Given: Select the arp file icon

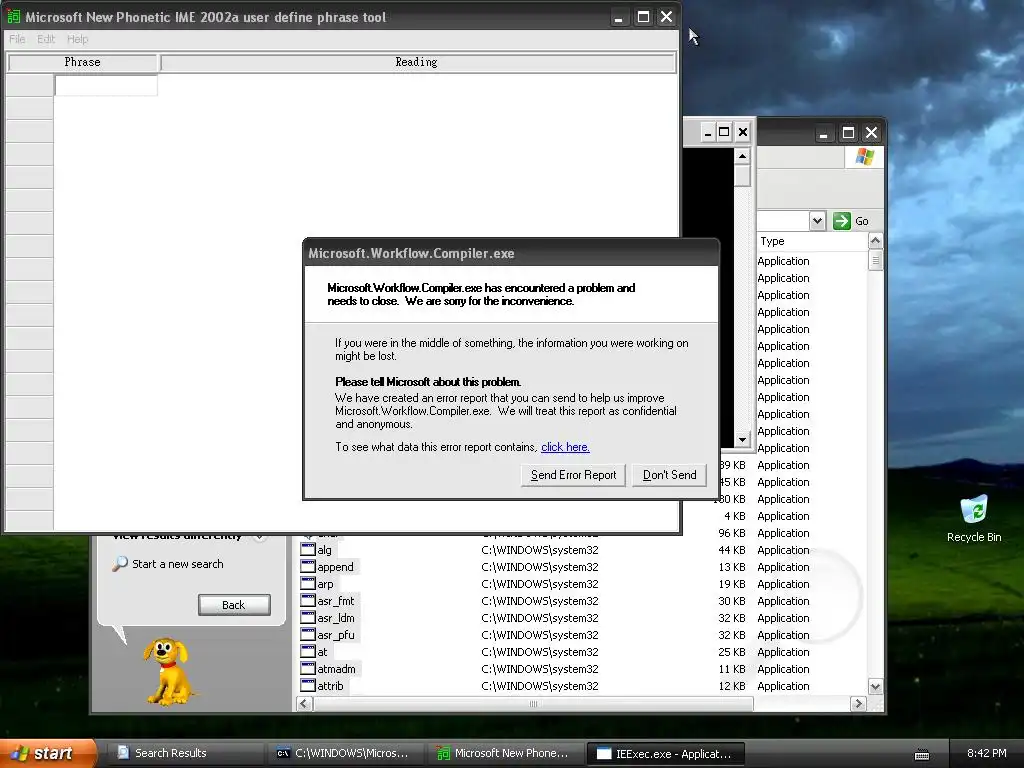Looking at the screenshot, I should pos(308,583).
